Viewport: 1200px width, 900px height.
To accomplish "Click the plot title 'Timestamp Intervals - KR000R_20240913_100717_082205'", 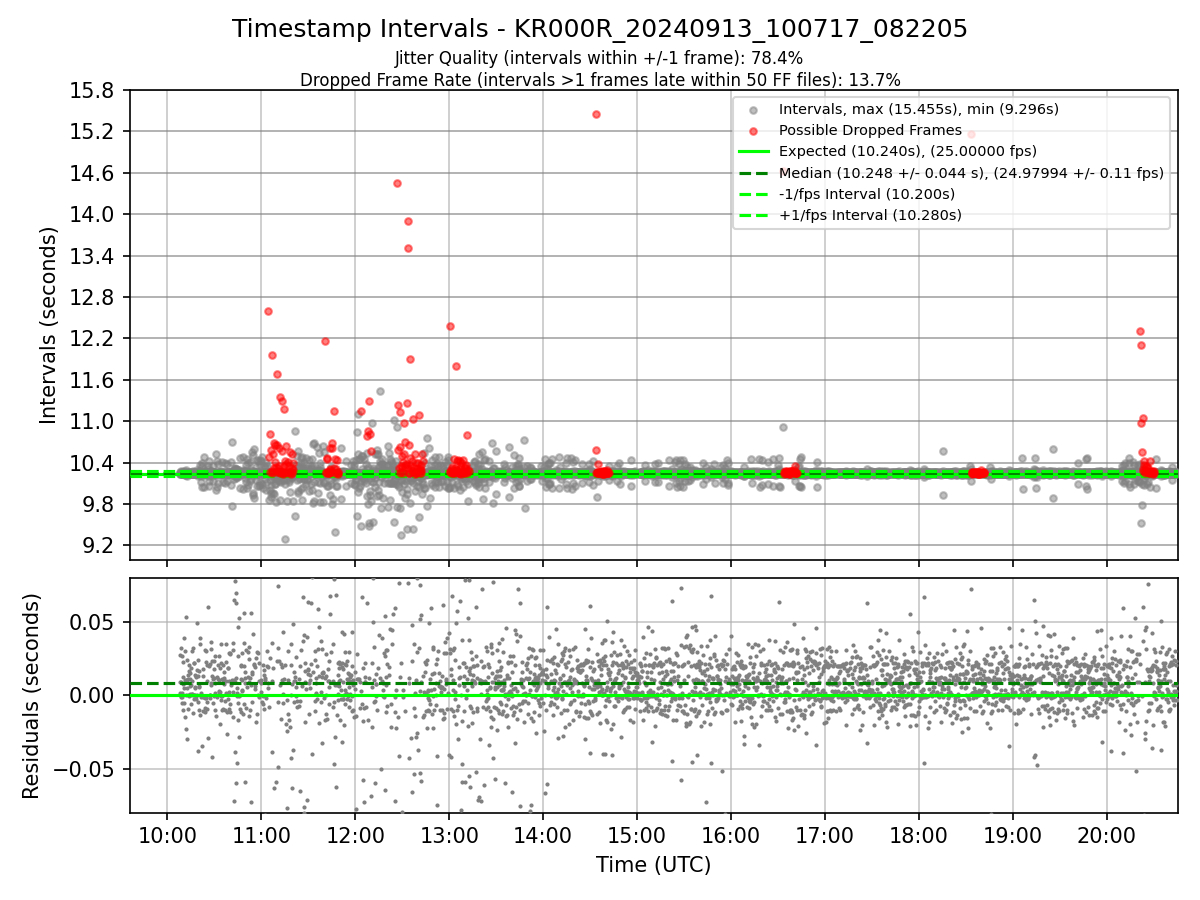I will pyautogui.click(x=600, y=29).
